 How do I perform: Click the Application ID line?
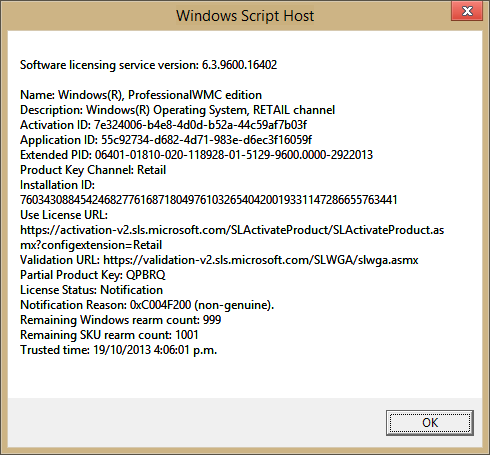[x=166, y=140]
